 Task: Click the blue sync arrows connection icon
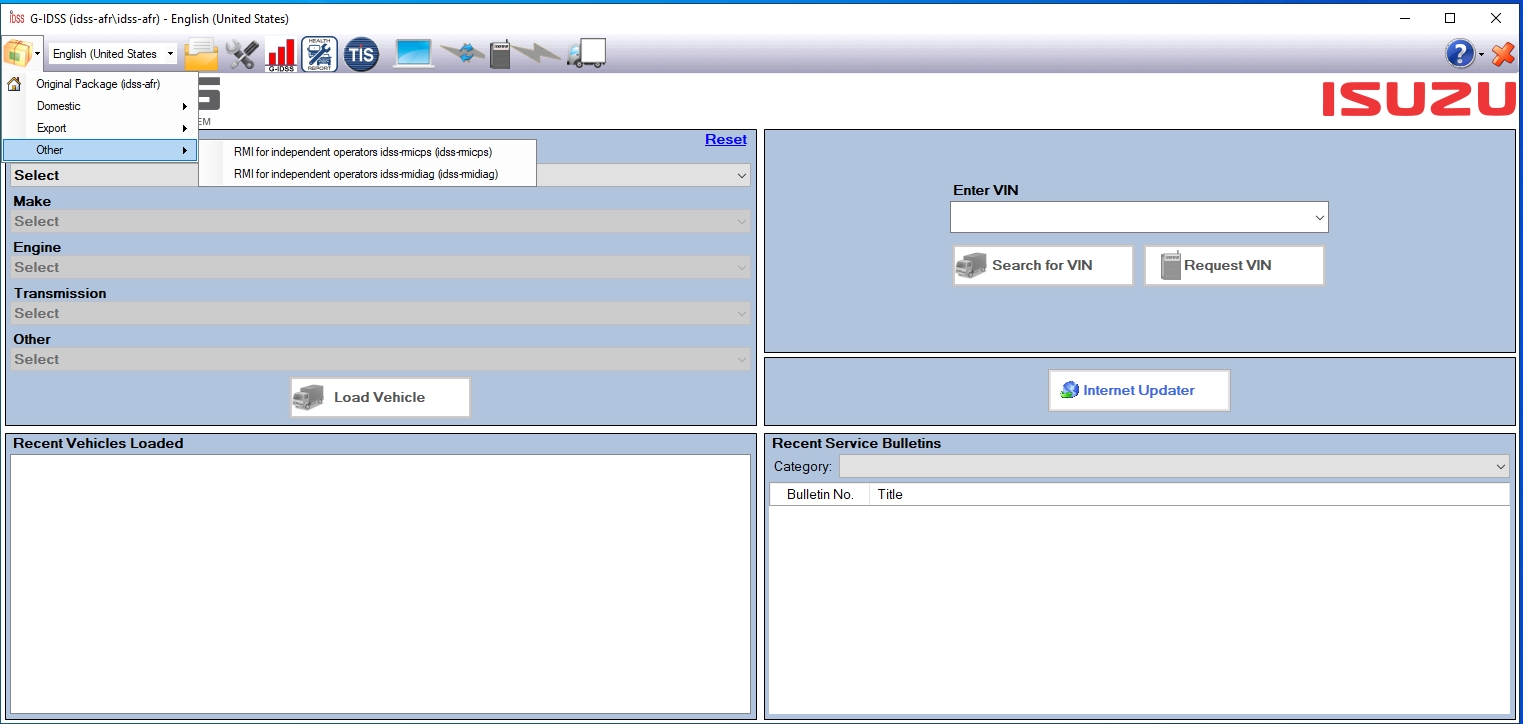pos(462,53)
